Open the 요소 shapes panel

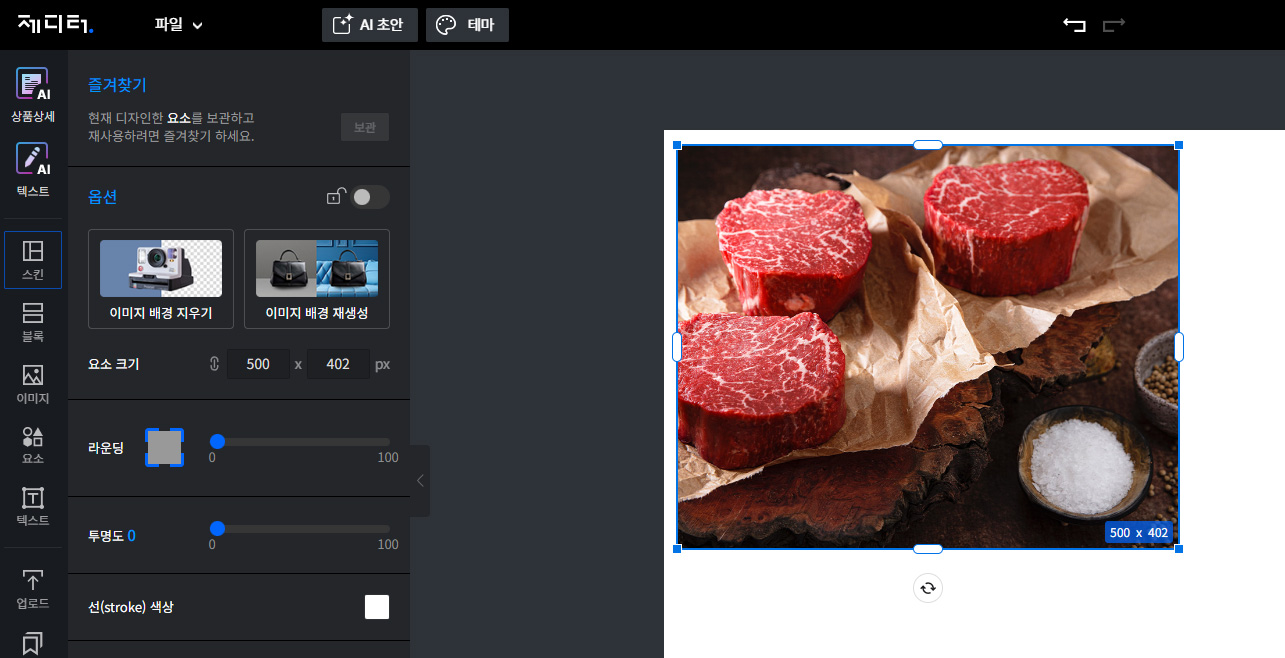pos(32,445)
